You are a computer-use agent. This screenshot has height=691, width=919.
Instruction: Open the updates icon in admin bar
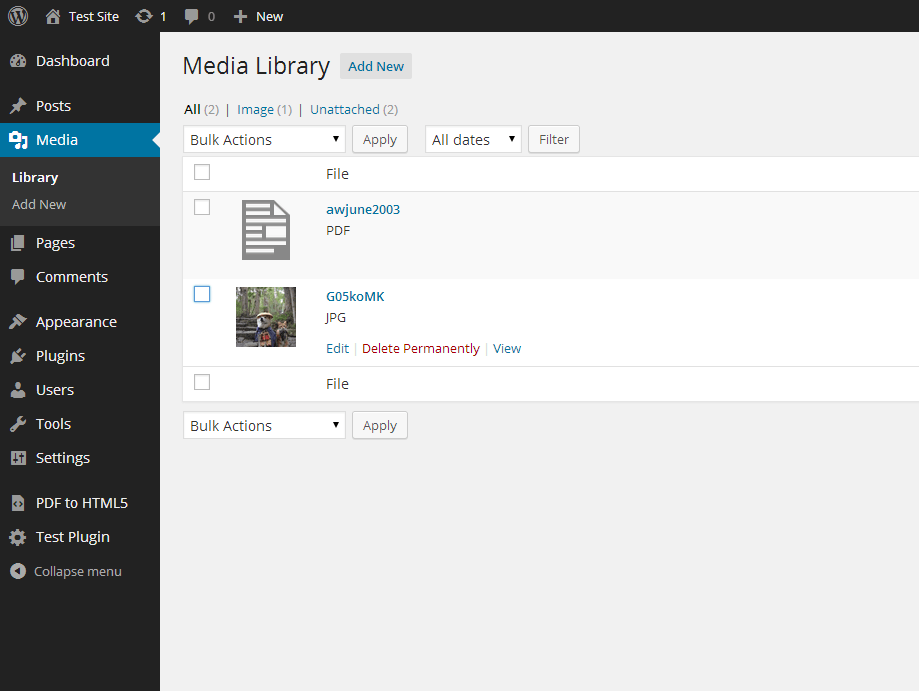tap(144, 16)
